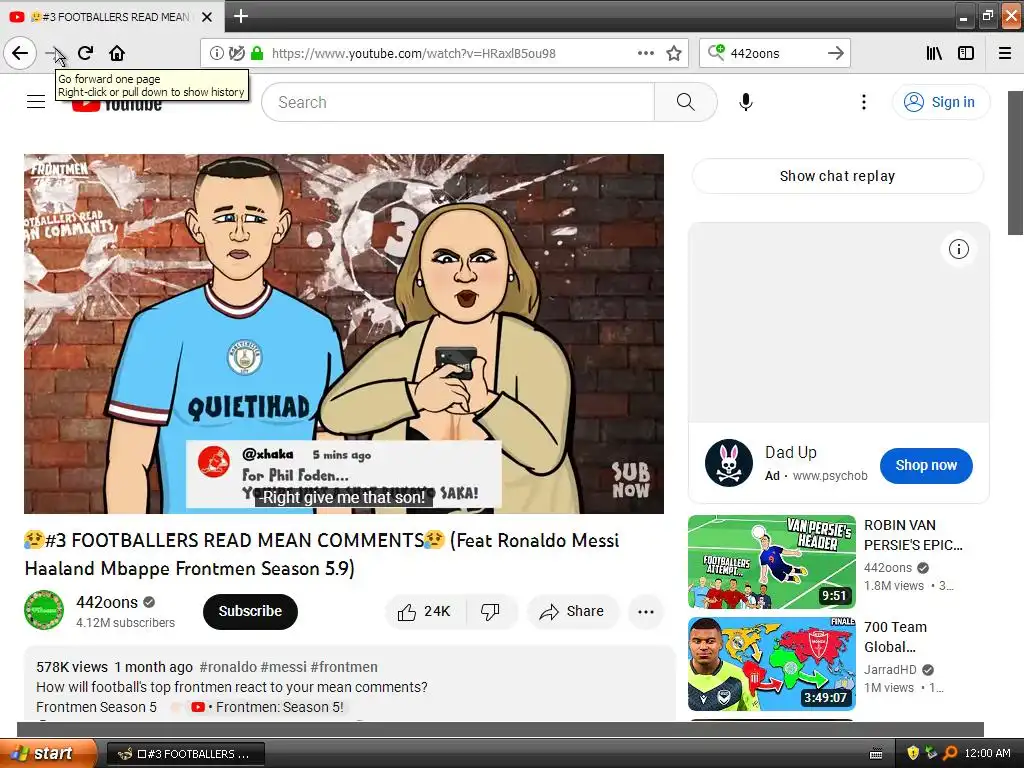This screenshot has height=768, width=1024.
Task: Open the security shield tray icon
Action: coord(912,753)
